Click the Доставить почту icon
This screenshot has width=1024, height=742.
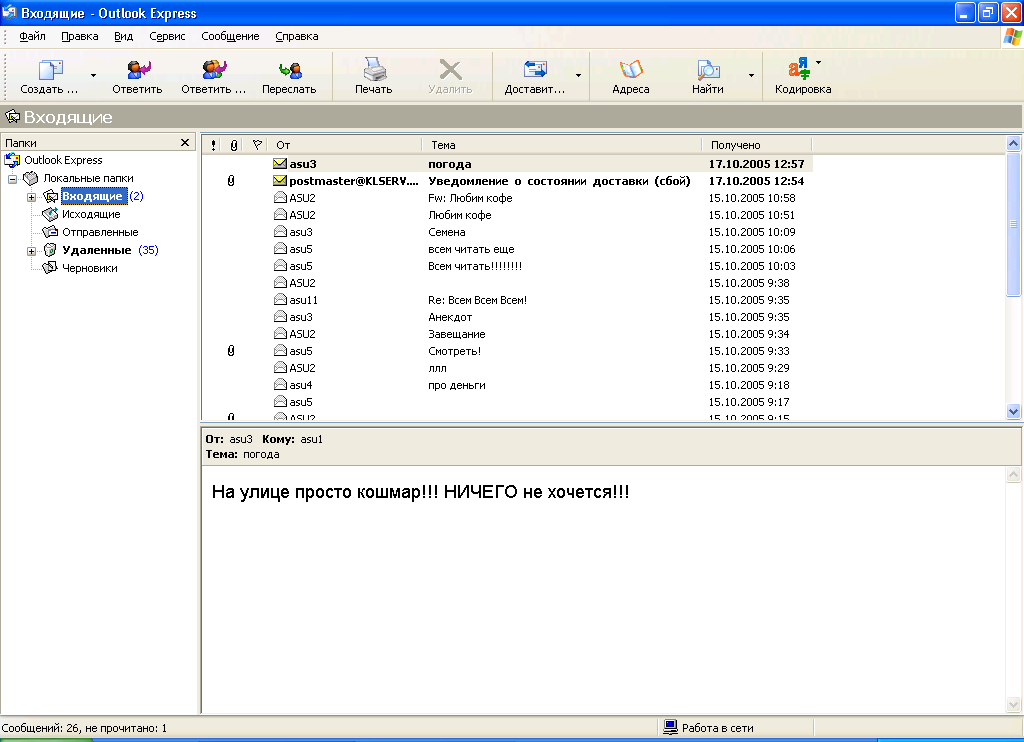coord(535,69)
